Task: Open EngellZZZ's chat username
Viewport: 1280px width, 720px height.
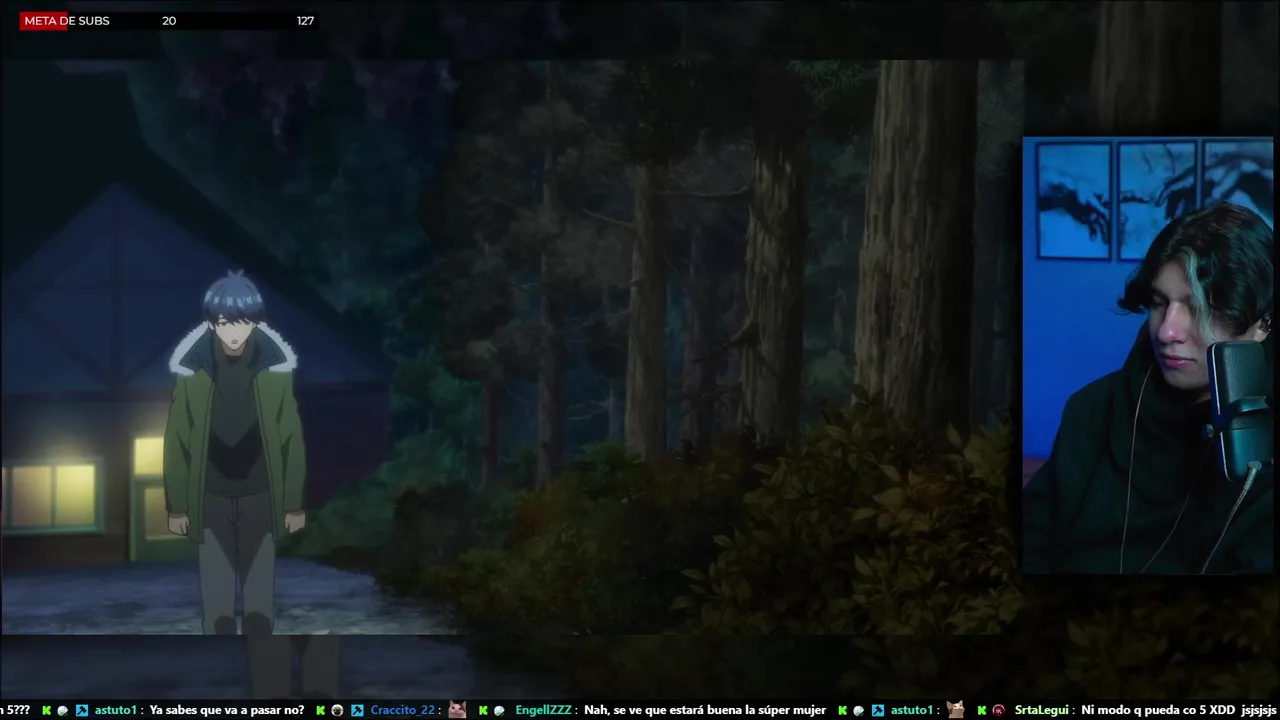Action: [543, 710]
